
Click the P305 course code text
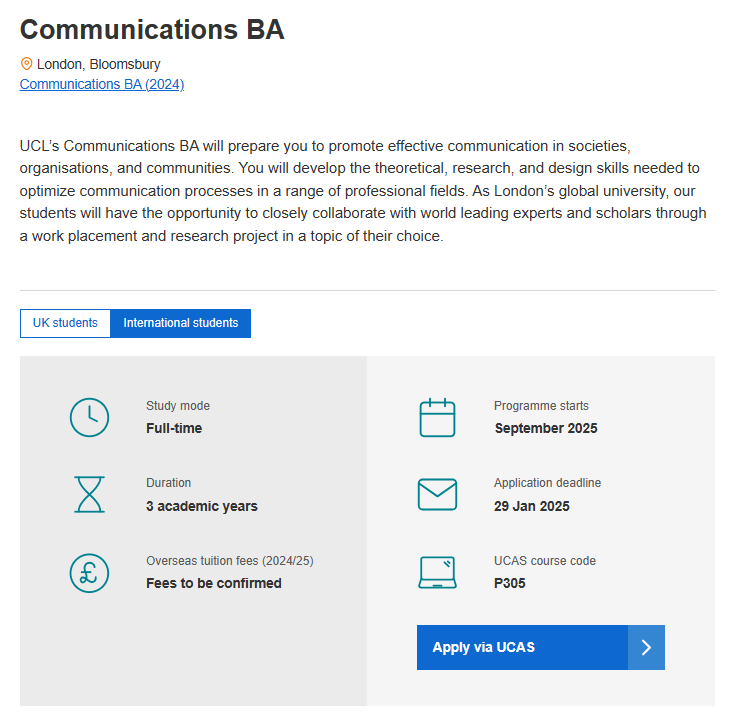pyautogui.click(x=510, y=583)
